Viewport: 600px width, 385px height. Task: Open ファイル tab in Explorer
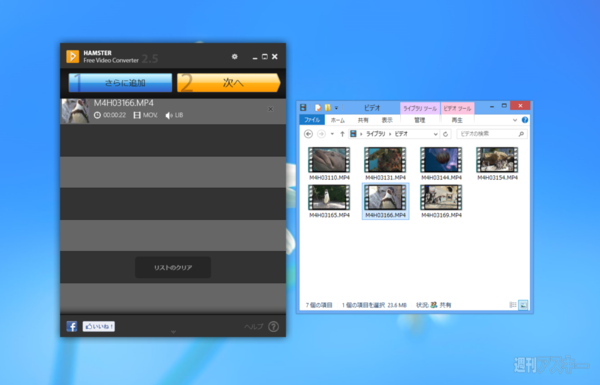point(312,120)
